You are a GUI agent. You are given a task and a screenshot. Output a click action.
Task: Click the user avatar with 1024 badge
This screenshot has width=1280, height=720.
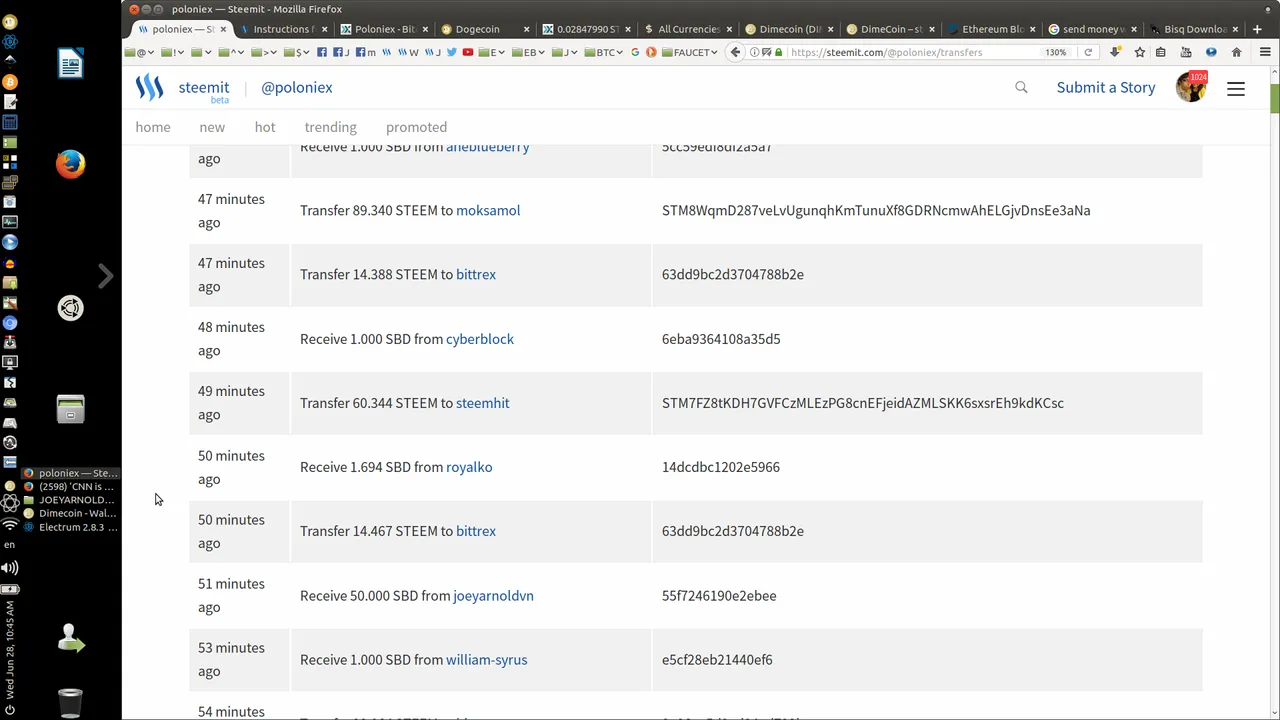[x=1190, y=87]
